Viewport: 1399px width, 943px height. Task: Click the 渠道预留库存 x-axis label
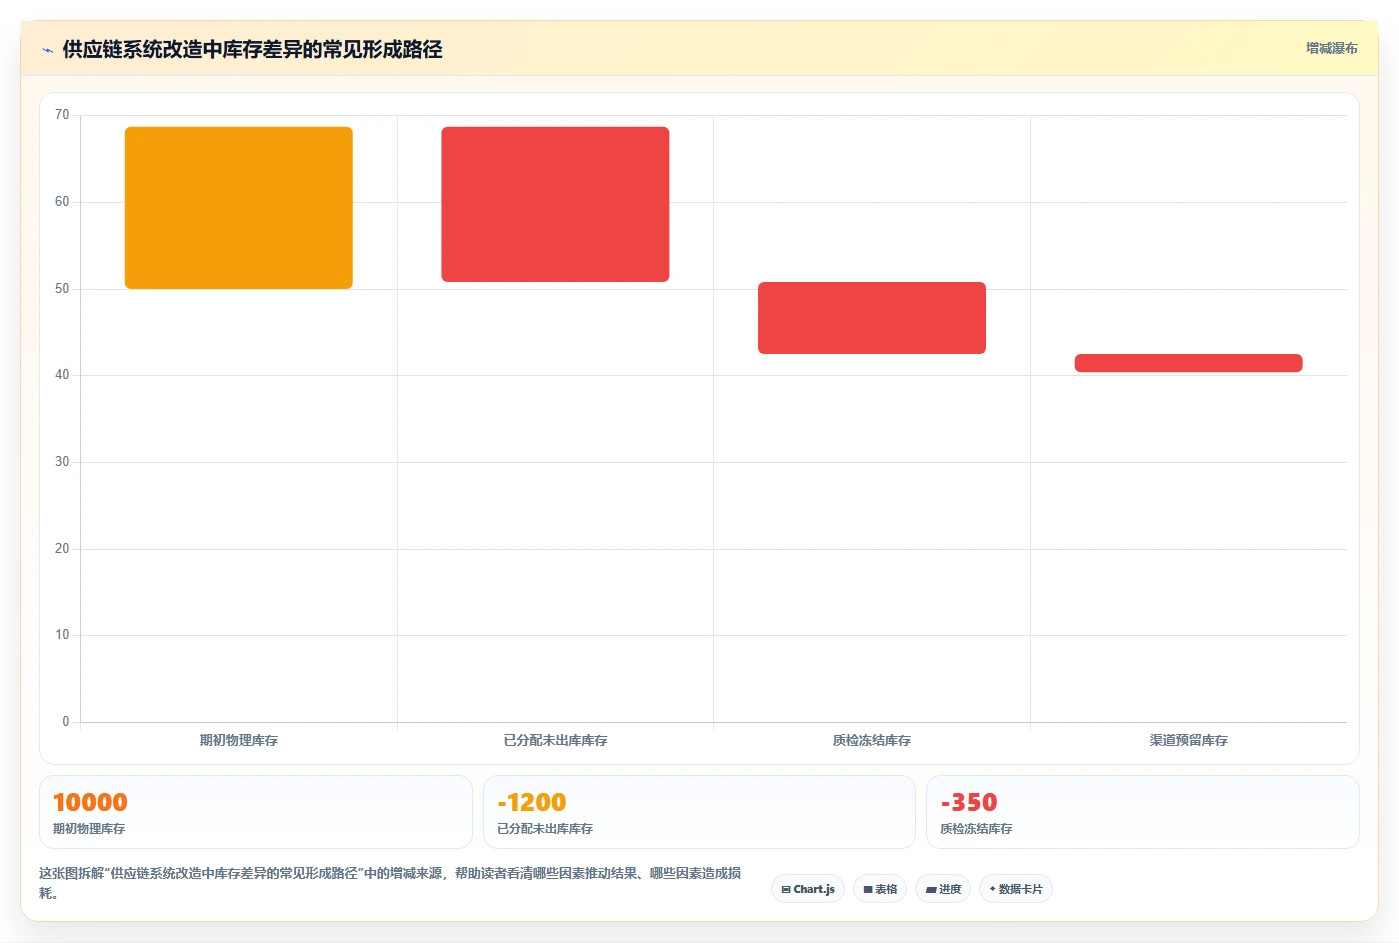tap(1188, 741)
